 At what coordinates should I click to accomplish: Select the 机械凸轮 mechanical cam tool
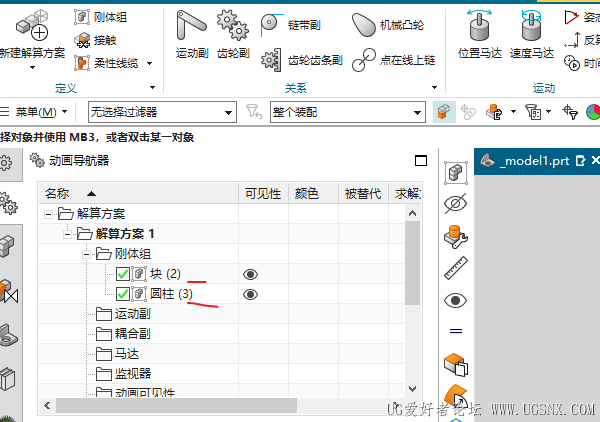tap(388, 25)
